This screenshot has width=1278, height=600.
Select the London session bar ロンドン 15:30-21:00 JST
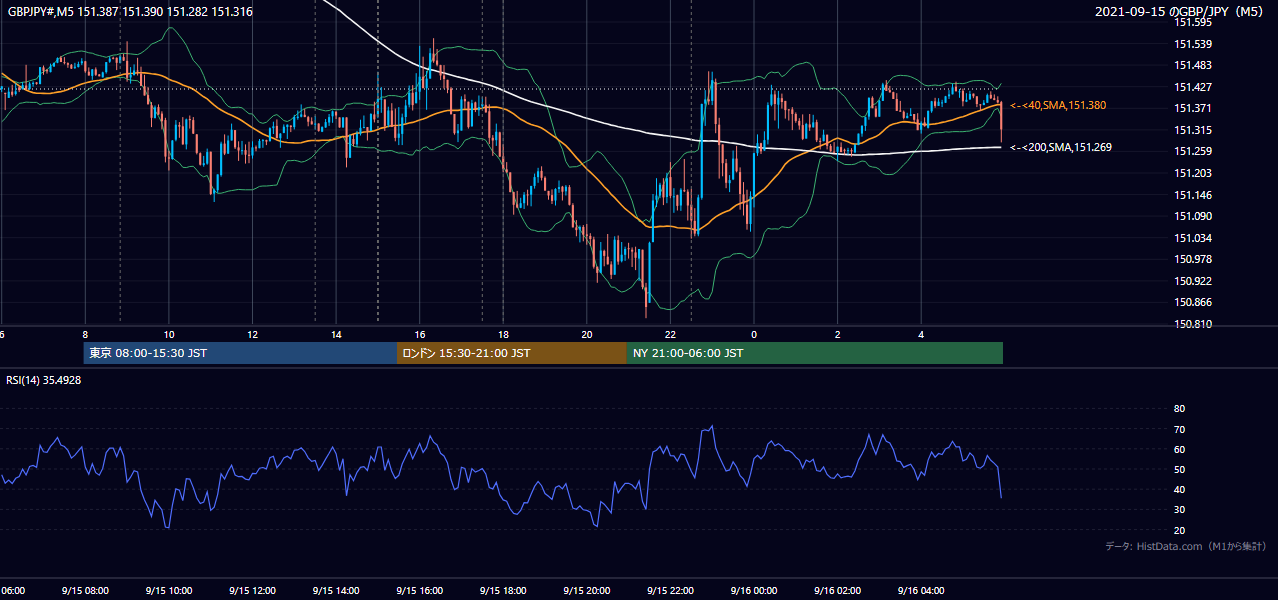click(512, 353)
